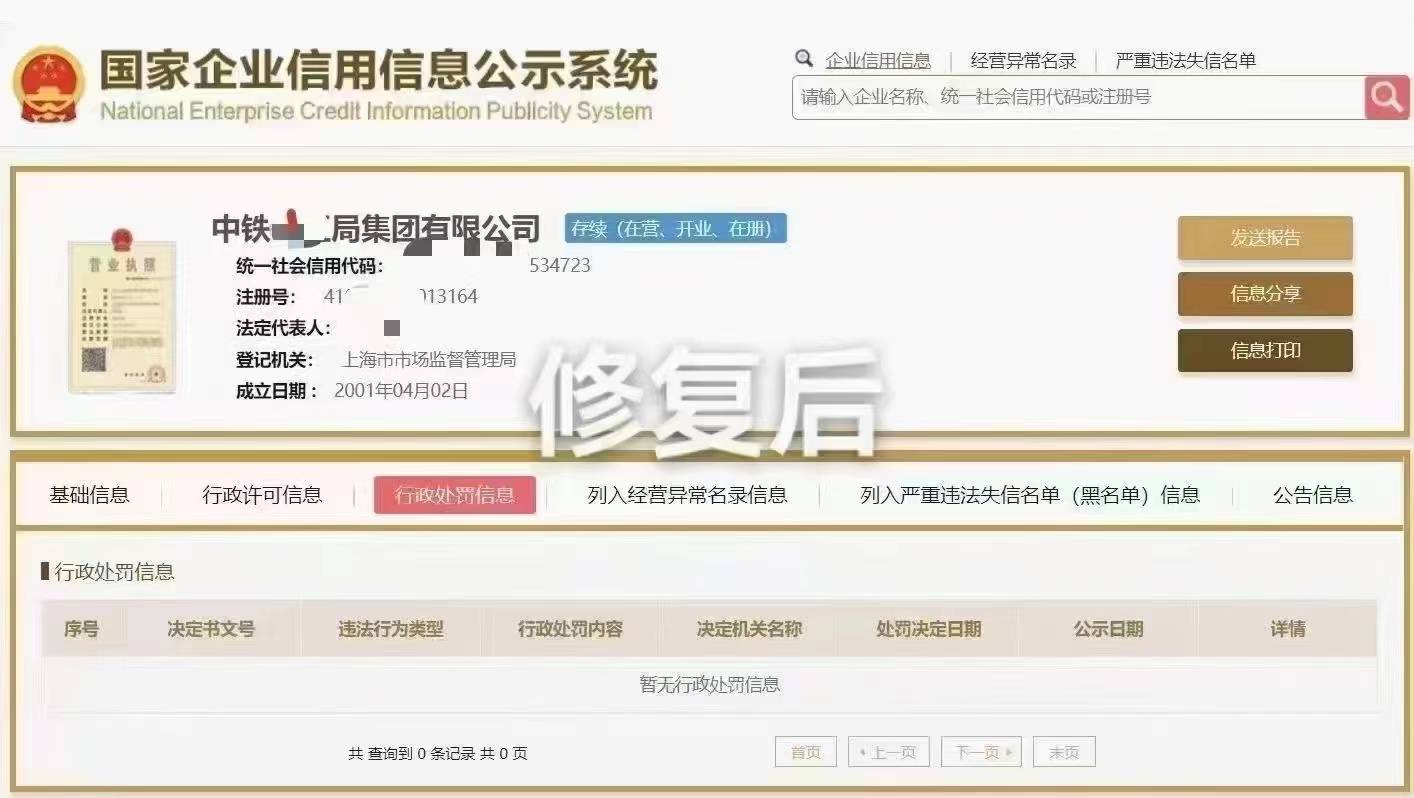Switch to the 公告信息 tab
The width and height of the screenshot is (1414, 798).
point(1312,494)
